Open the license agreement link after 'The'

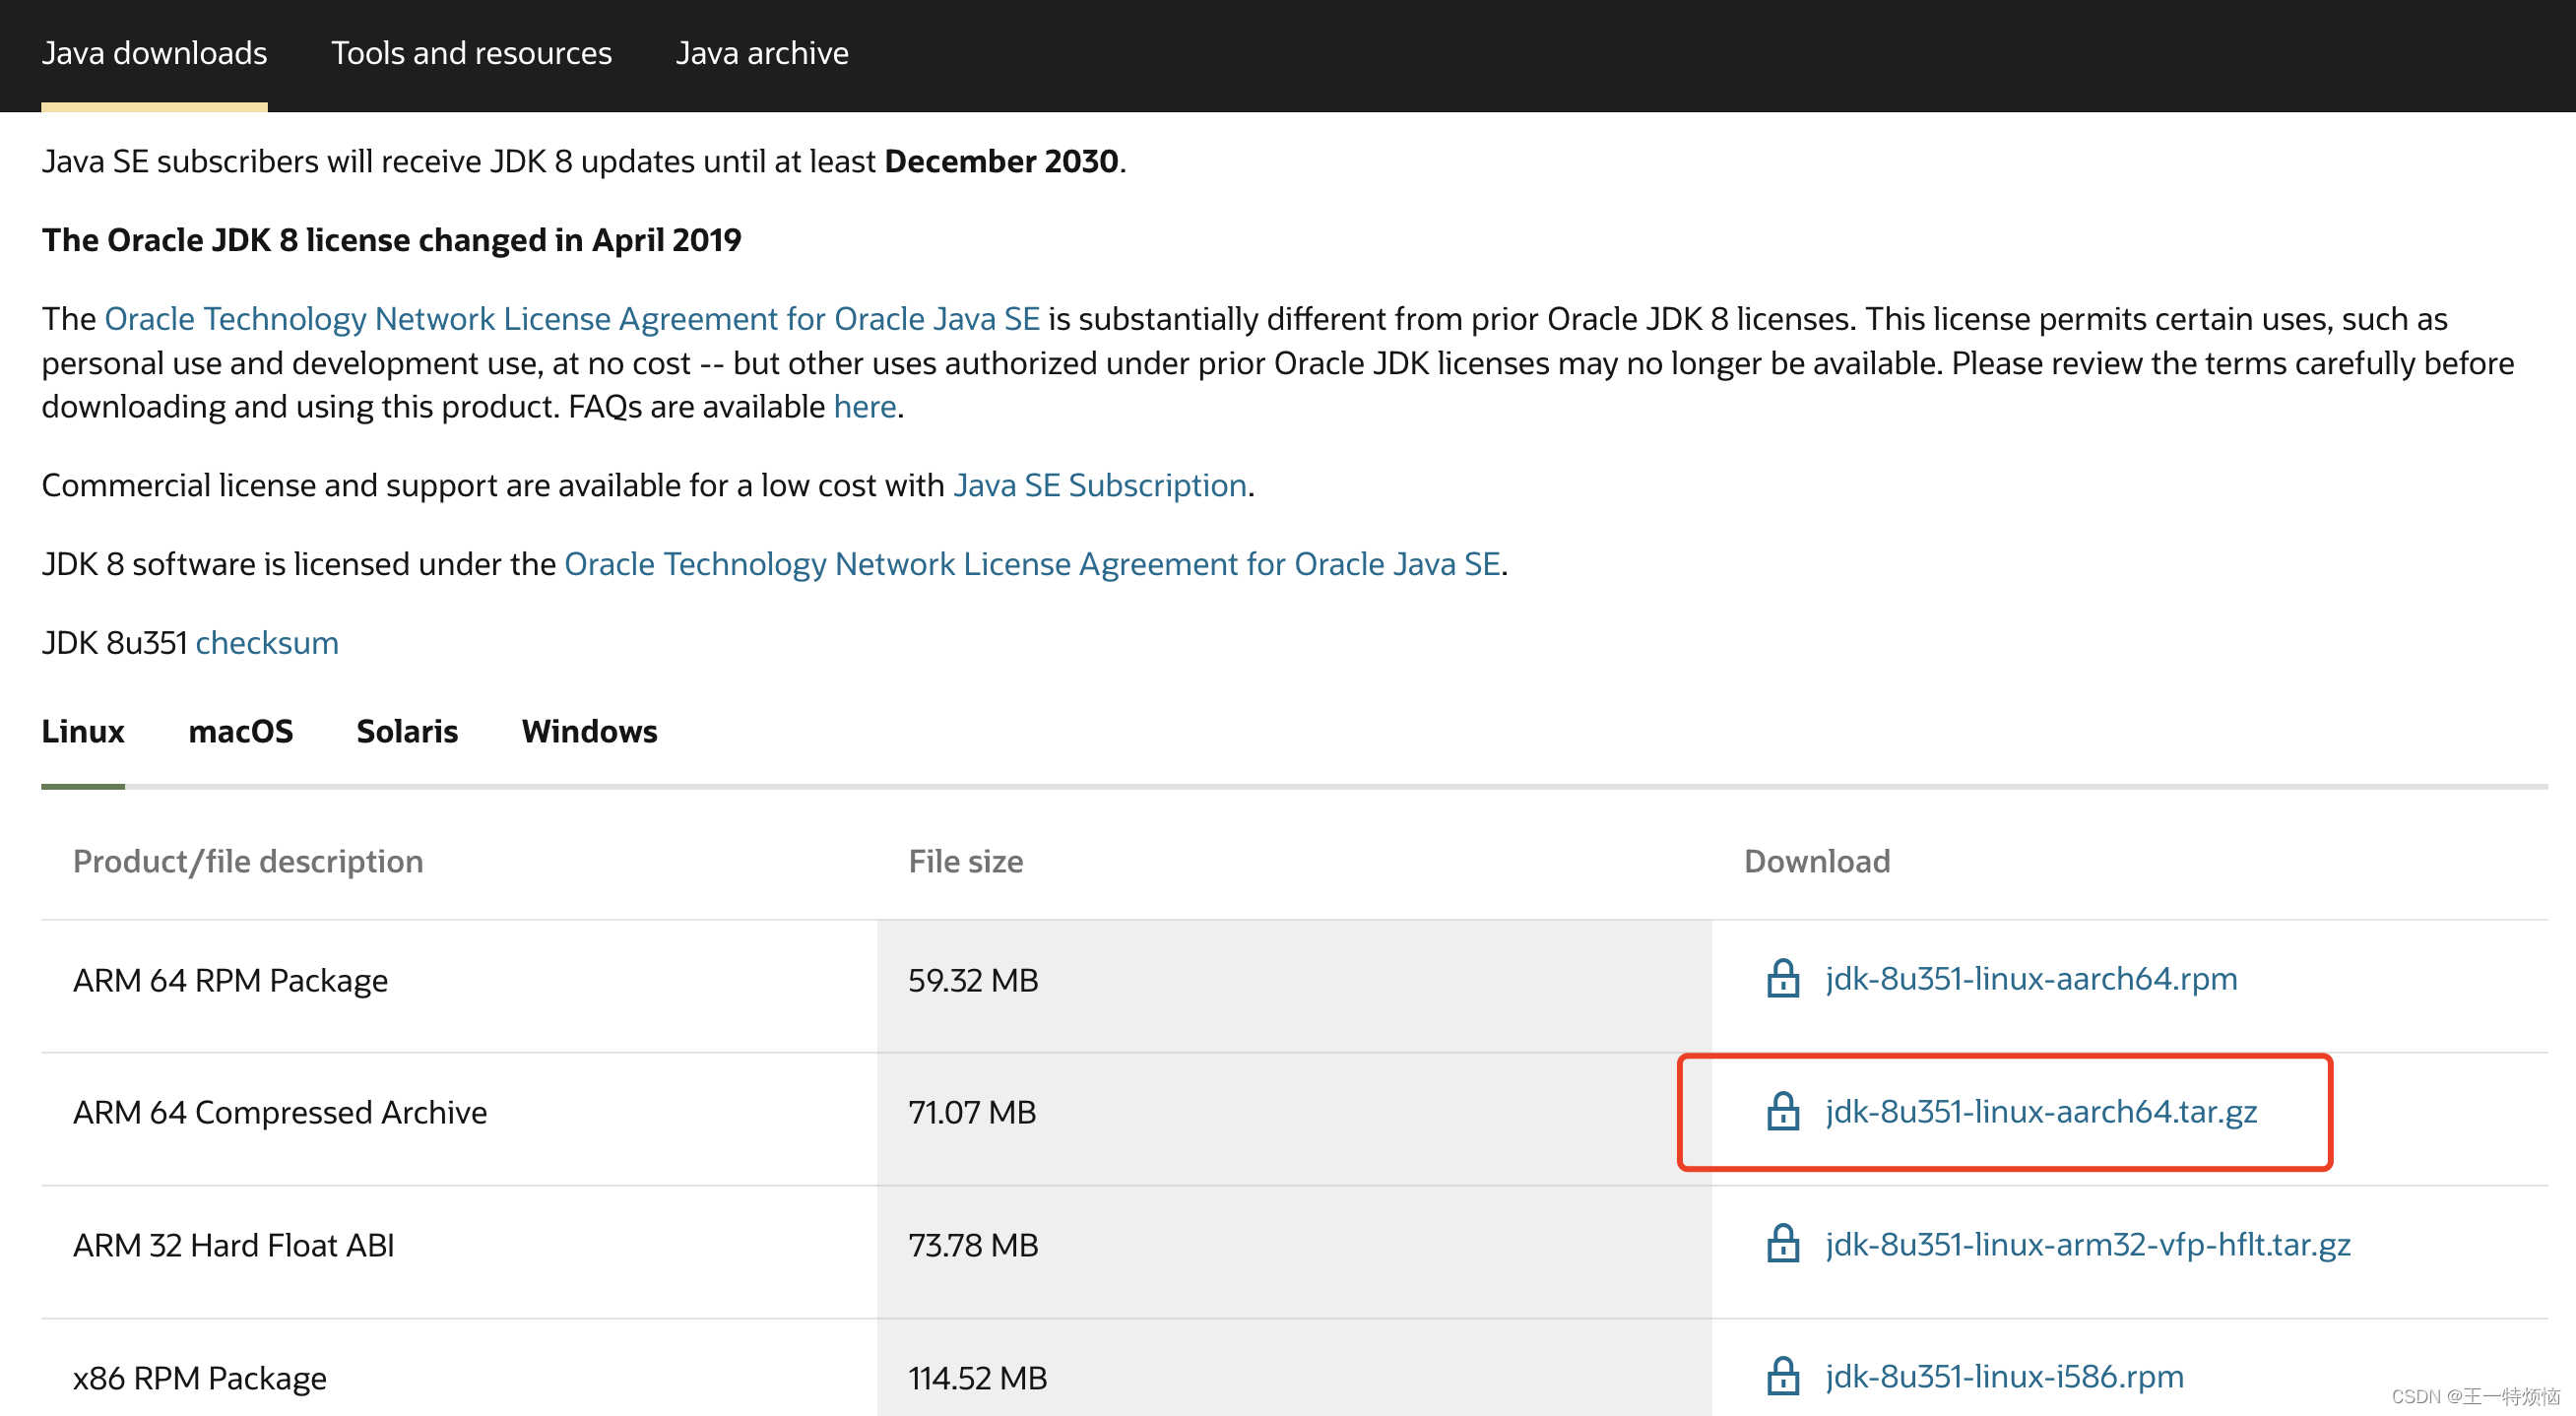tap(572, 319)
